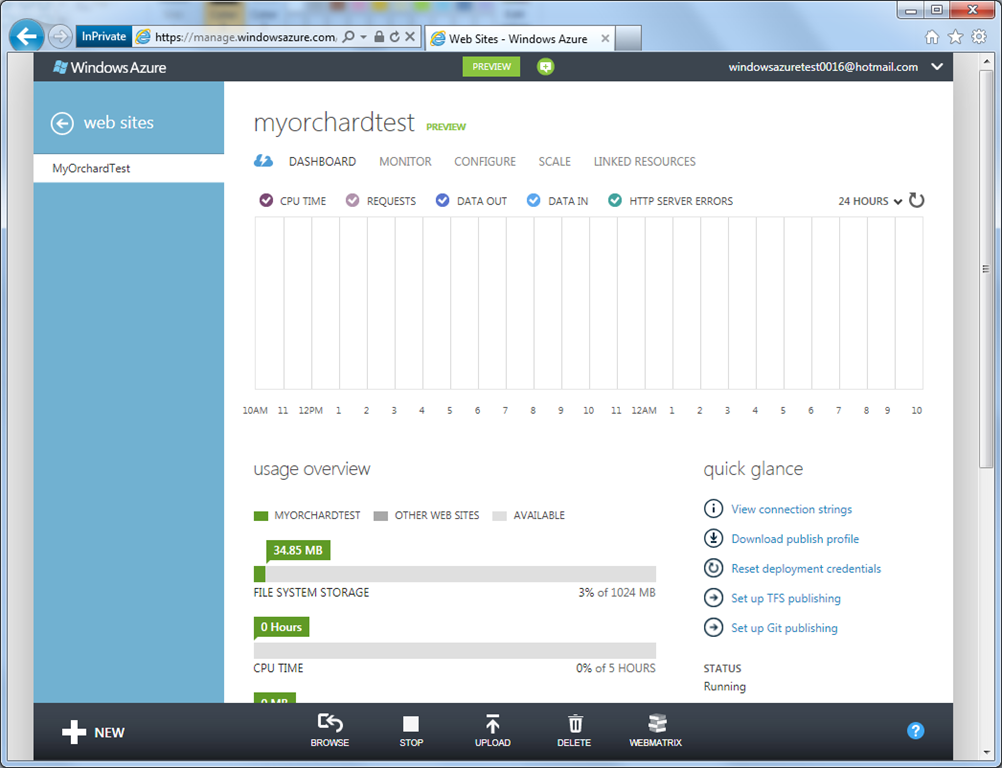Click the BROWSE icon in bottom bar
This screenshot has height=768, width=1002.
[x=329, y=724]
